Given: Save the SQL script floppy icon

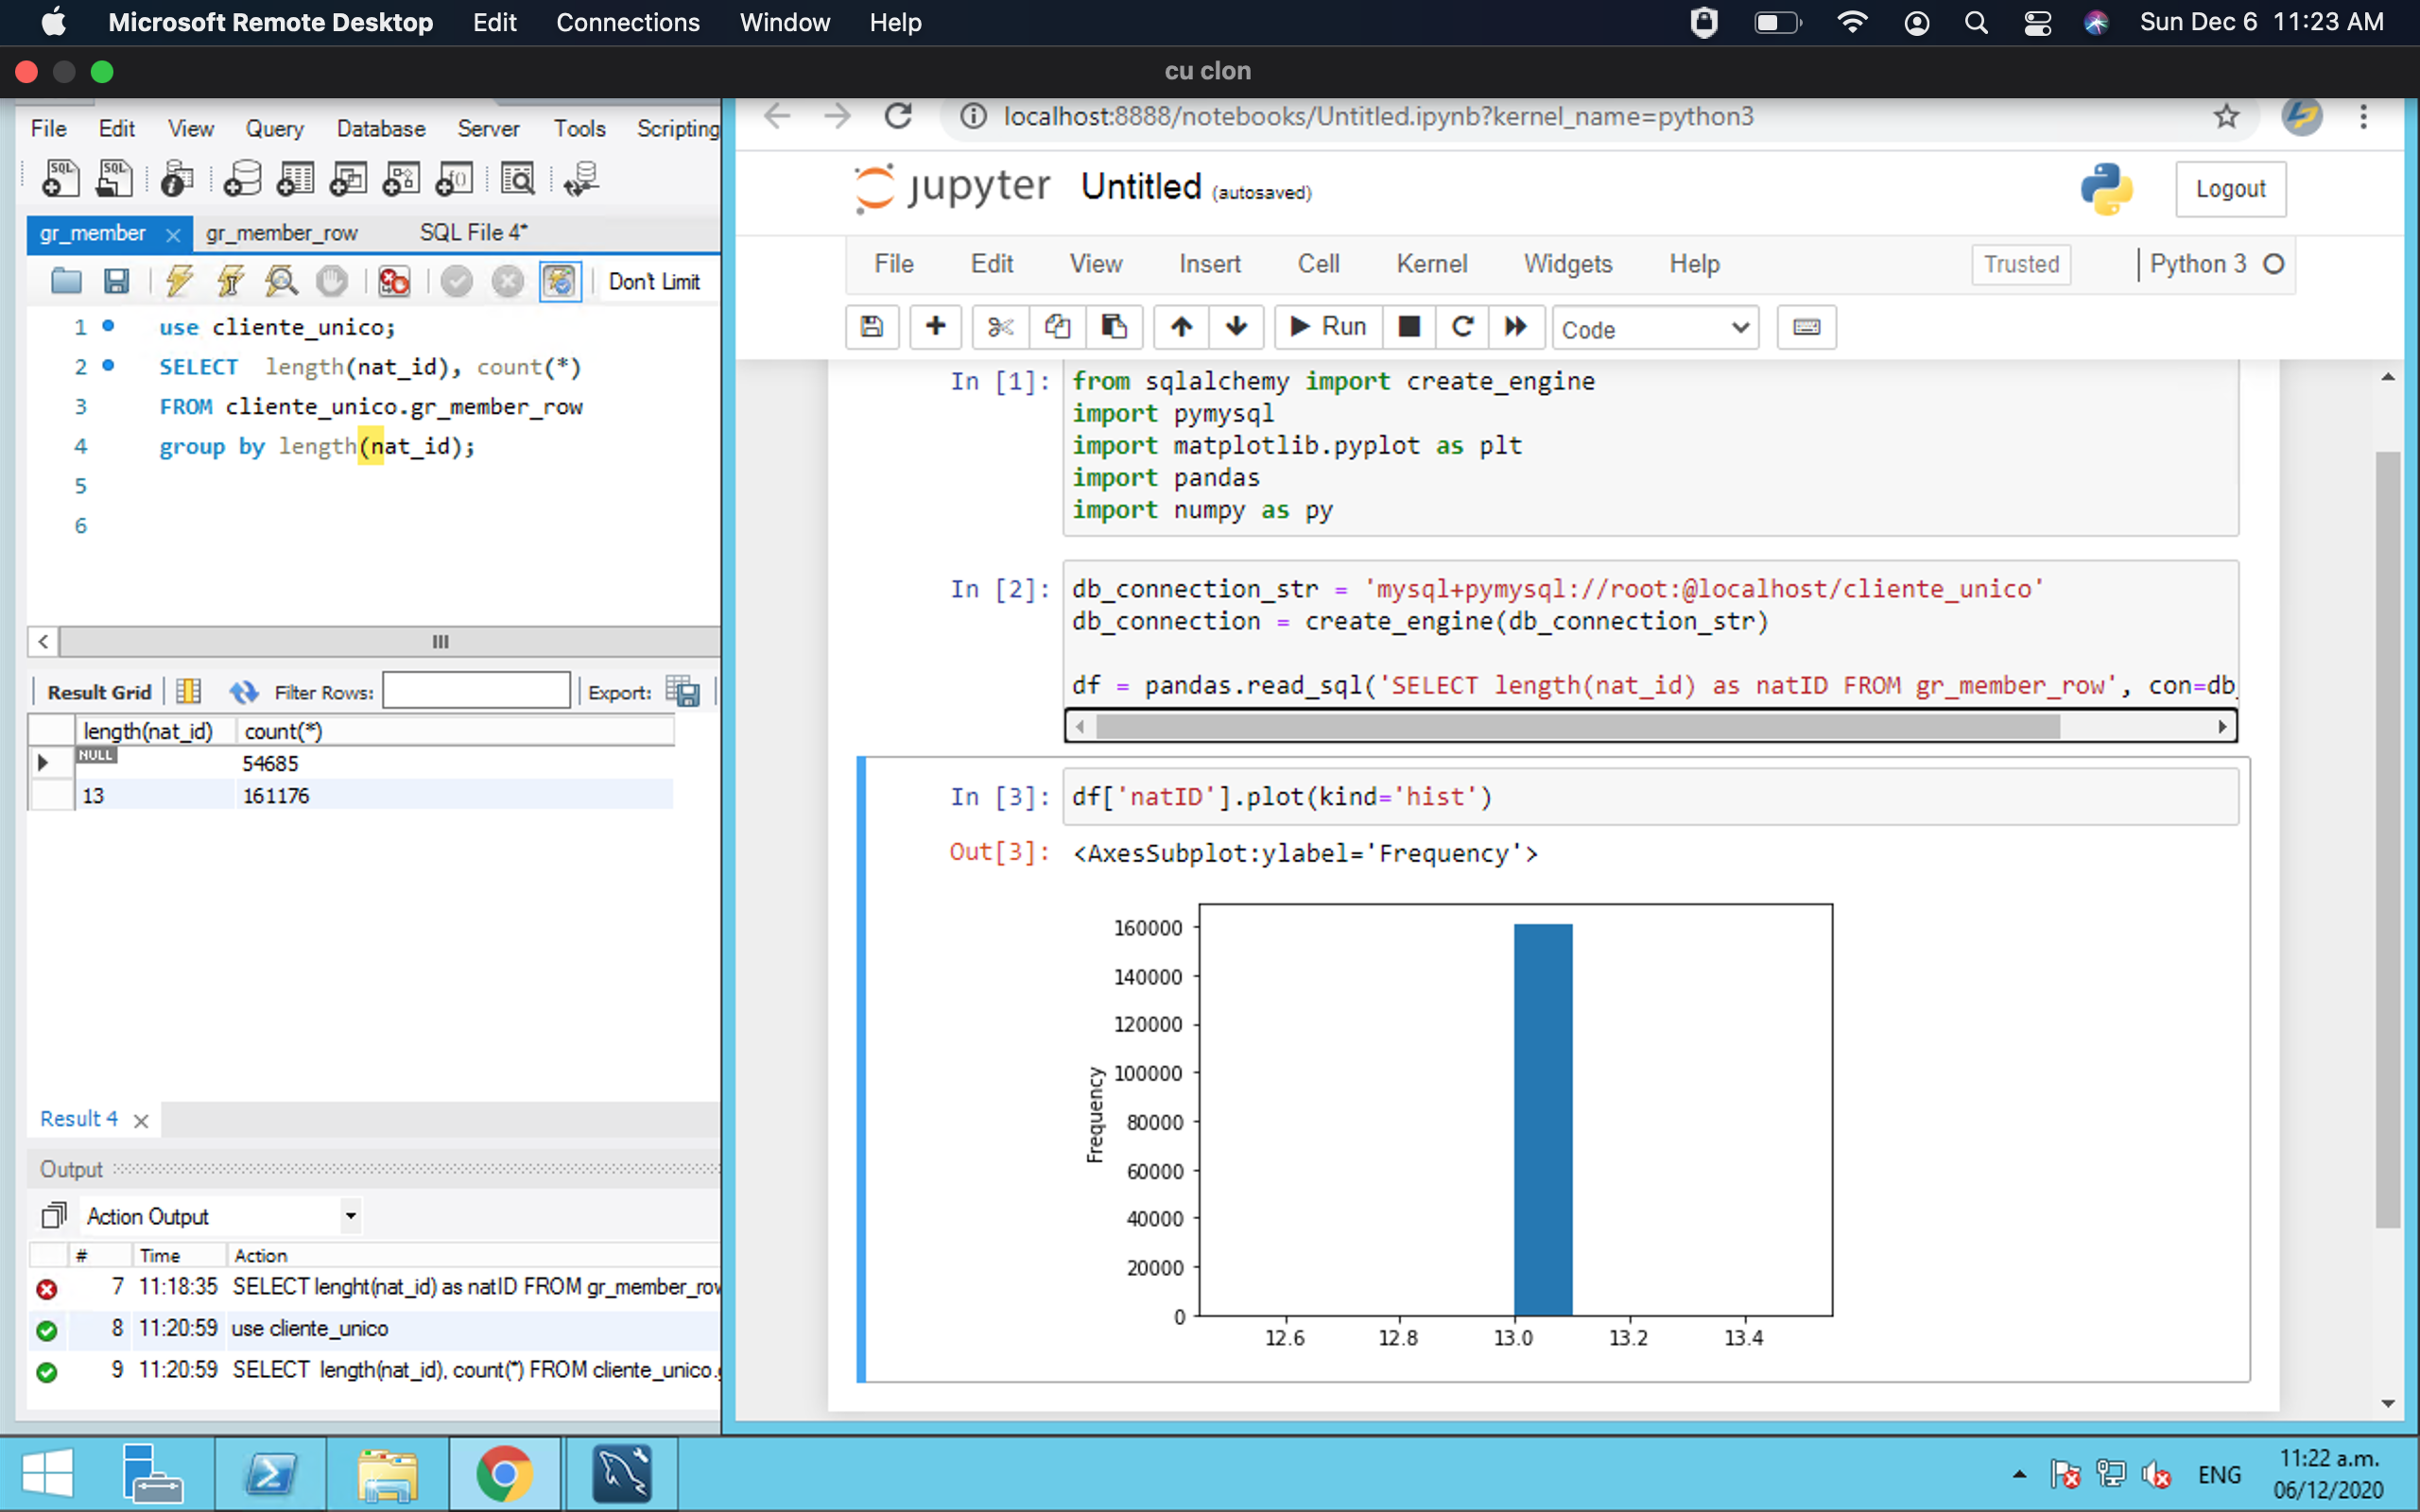Looking at the screenshot, I should tap(116, 281).
